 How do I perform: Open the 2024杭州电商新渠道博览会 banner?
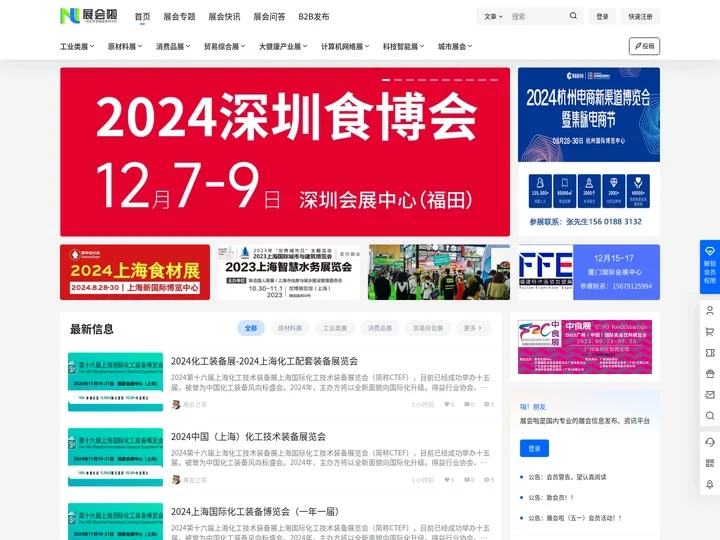589,152
